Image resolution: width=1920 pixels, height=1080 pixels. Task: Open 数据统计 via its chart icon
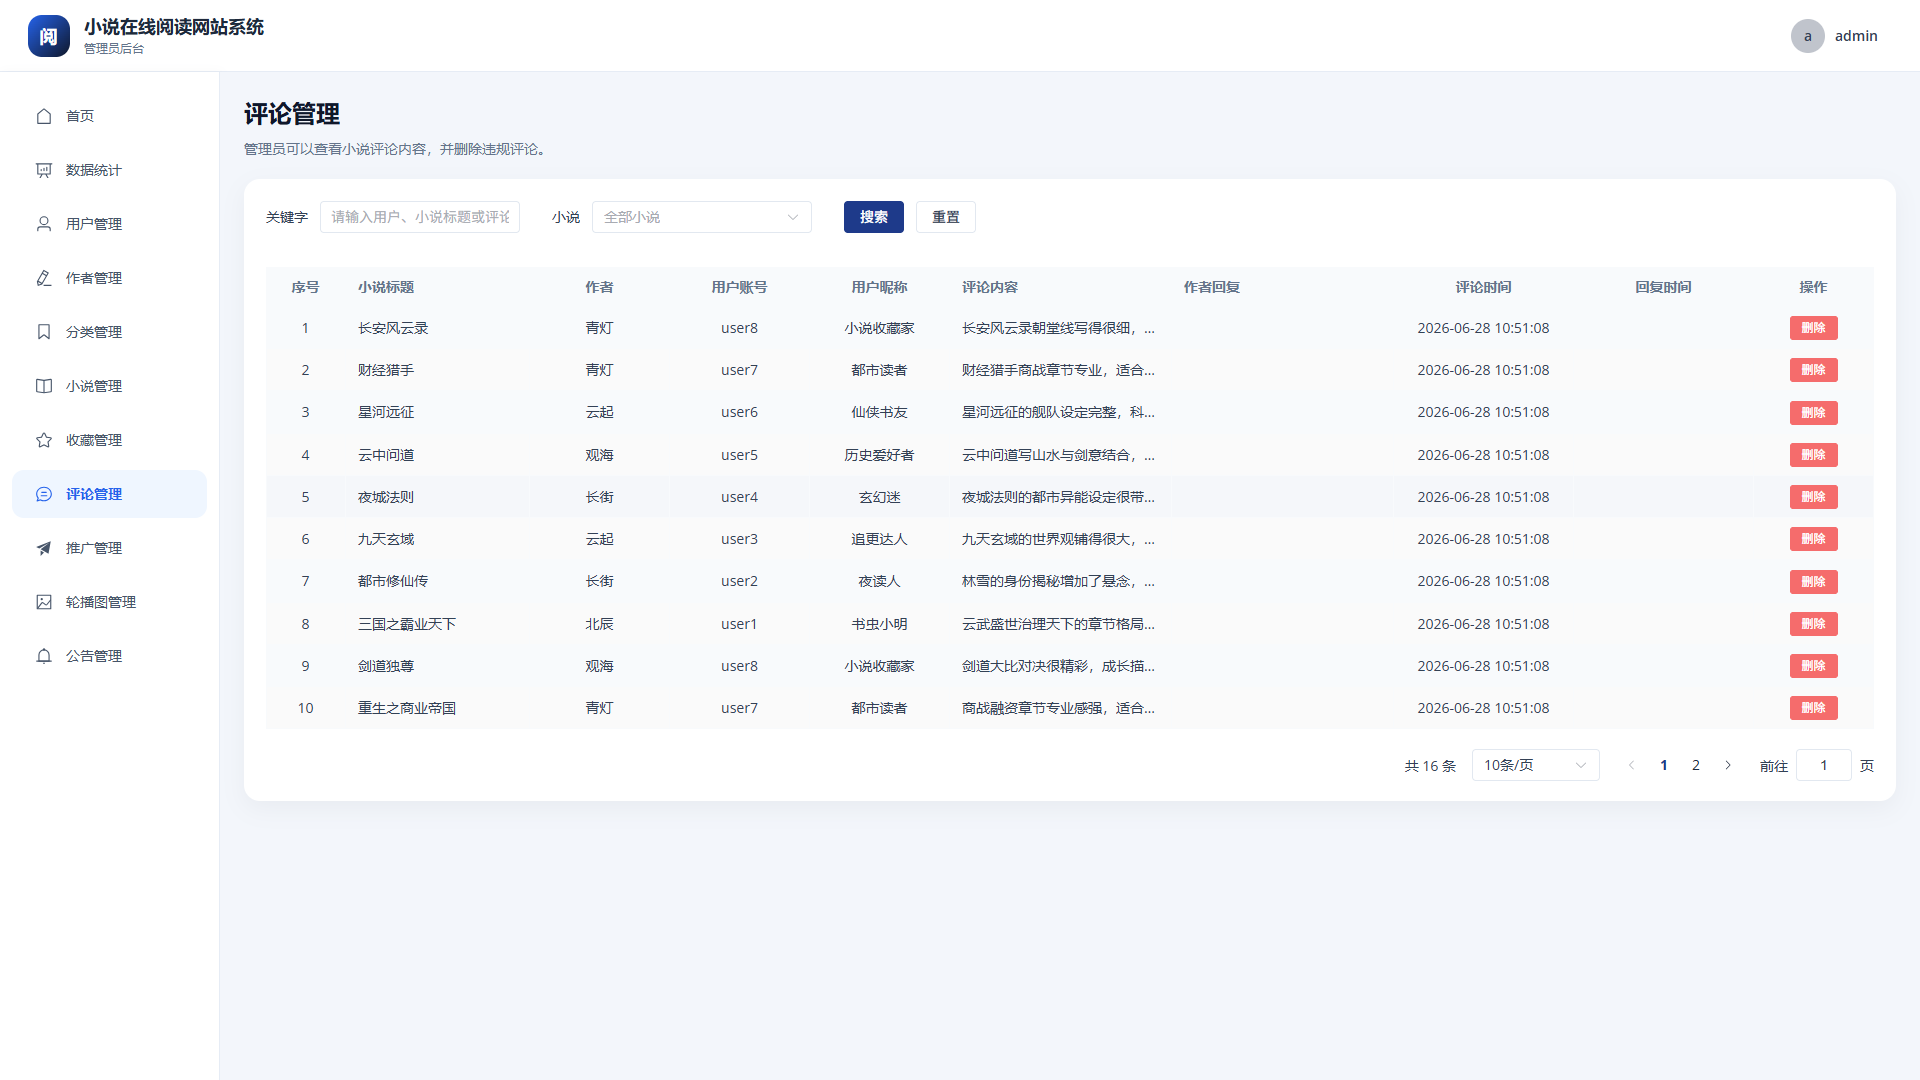[44, 170]
